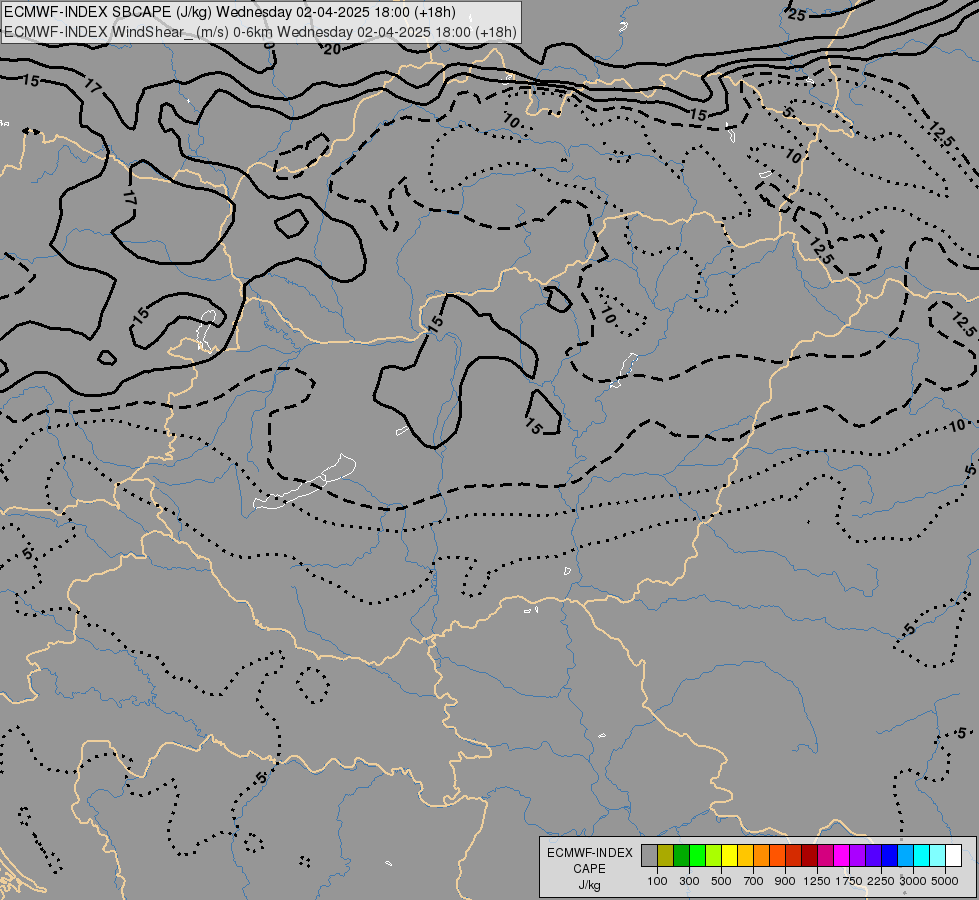Click the ECMWF-INDEX WindShear_ title line
Image resolution: width=979 pixels, height=900 pixels.
(260, 31)
